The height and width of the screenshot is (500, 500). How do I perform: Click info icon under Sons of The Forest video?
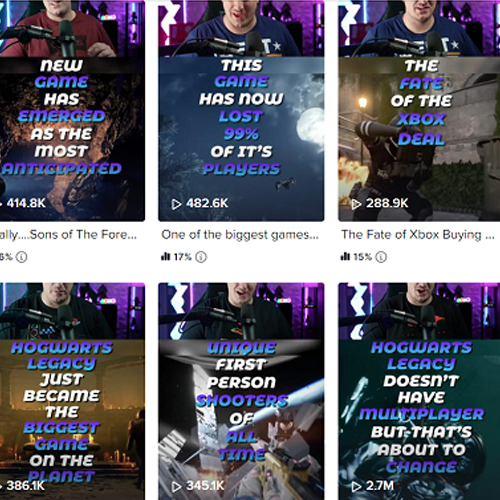point(22,257)
